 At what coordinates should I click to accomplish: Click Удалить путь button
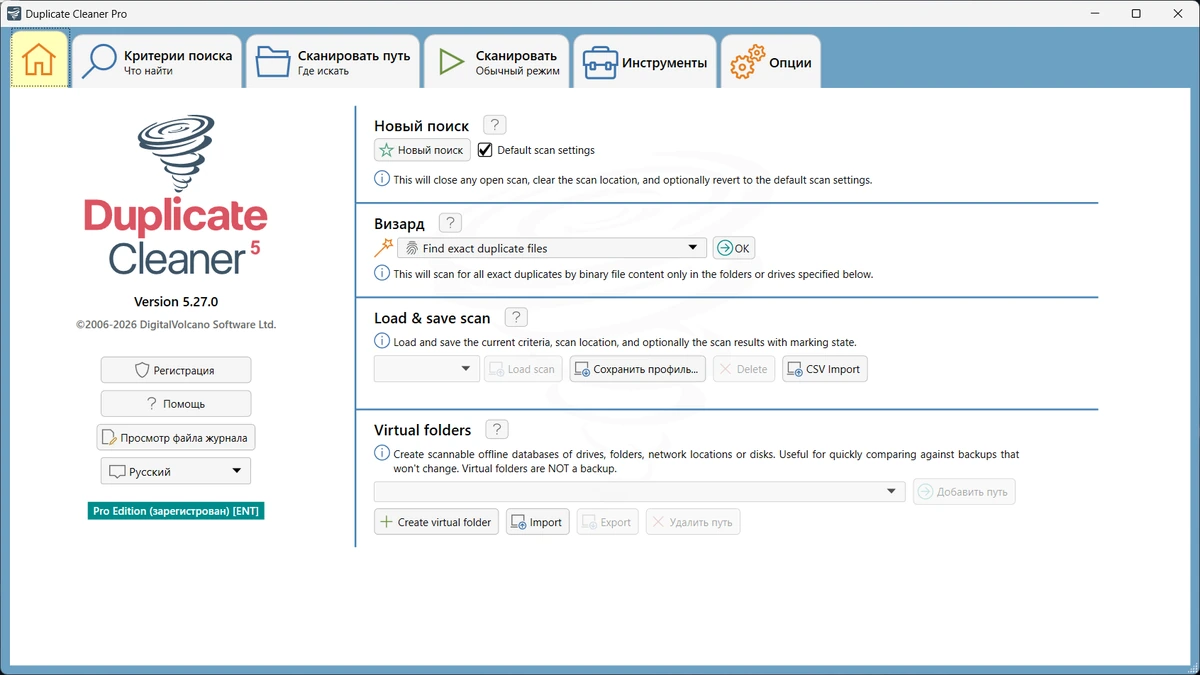tap(693, 522)
